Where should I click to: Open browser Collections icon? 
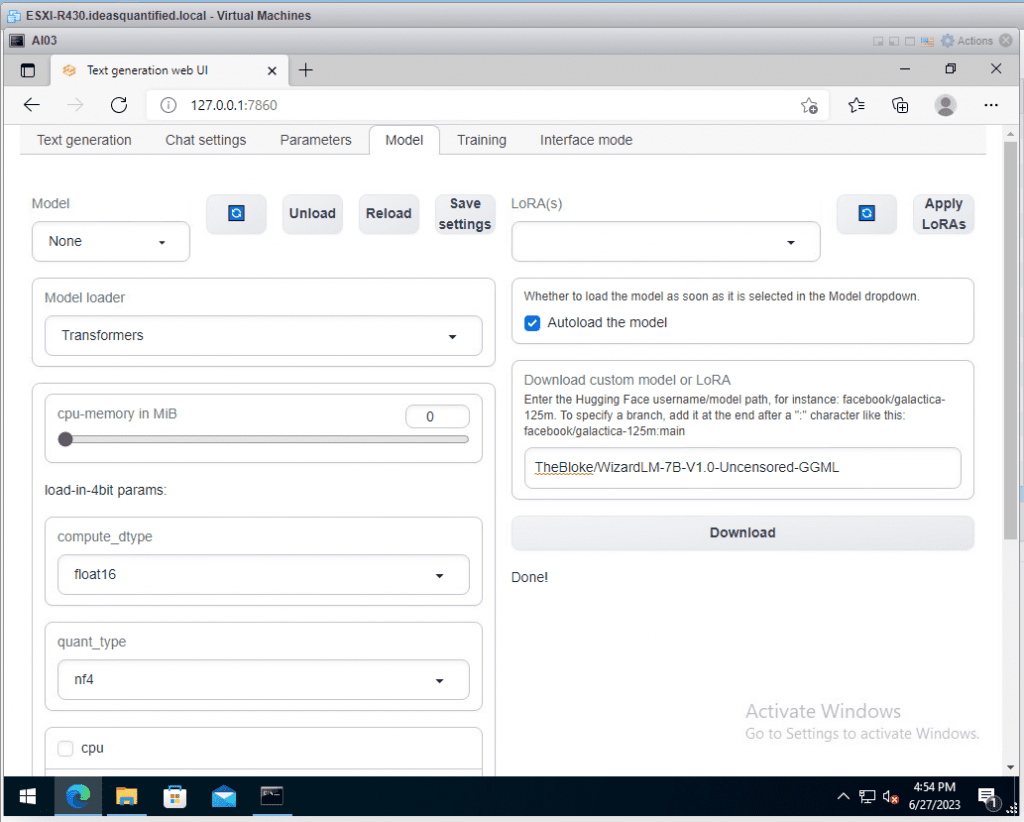click(x=900, y=105)
